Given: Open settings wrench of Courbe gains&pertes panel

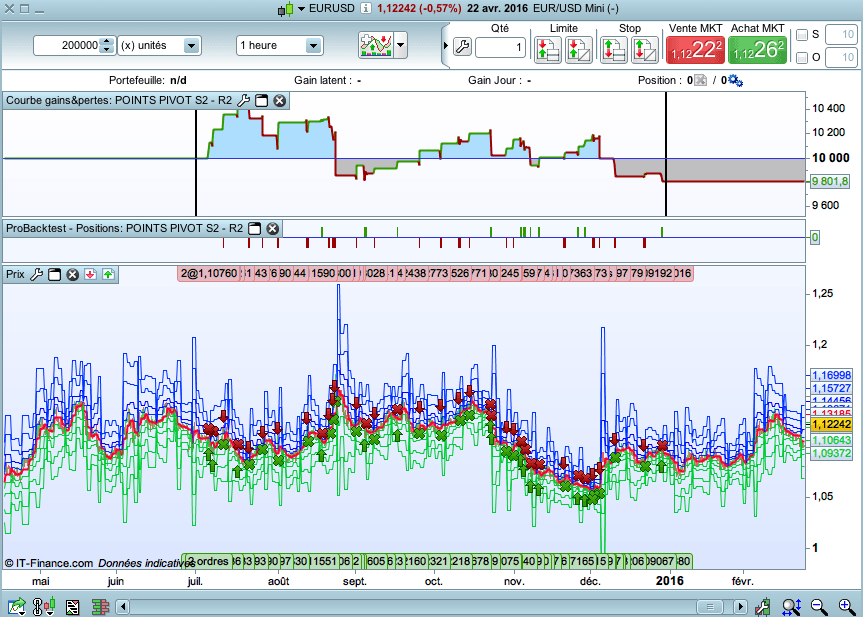Looking at the screenshot, I should click(x=243, y=100).
